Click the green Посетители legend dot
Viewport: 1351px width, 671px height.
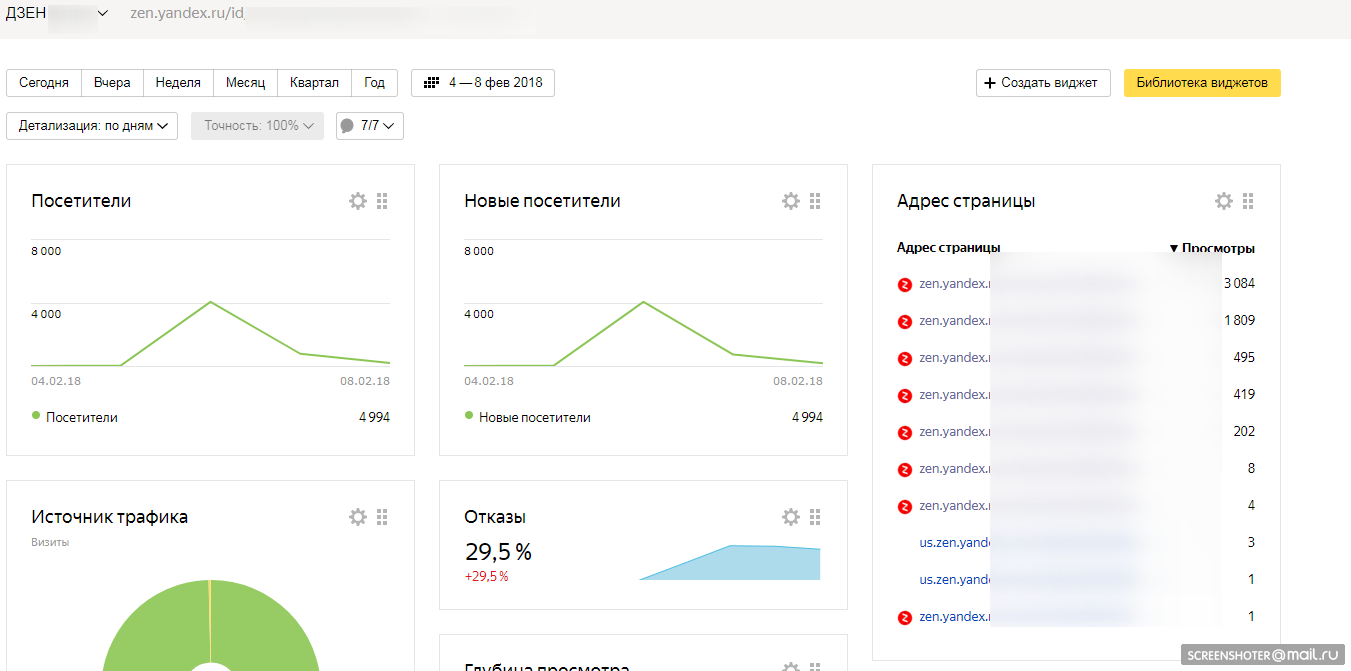36,416
